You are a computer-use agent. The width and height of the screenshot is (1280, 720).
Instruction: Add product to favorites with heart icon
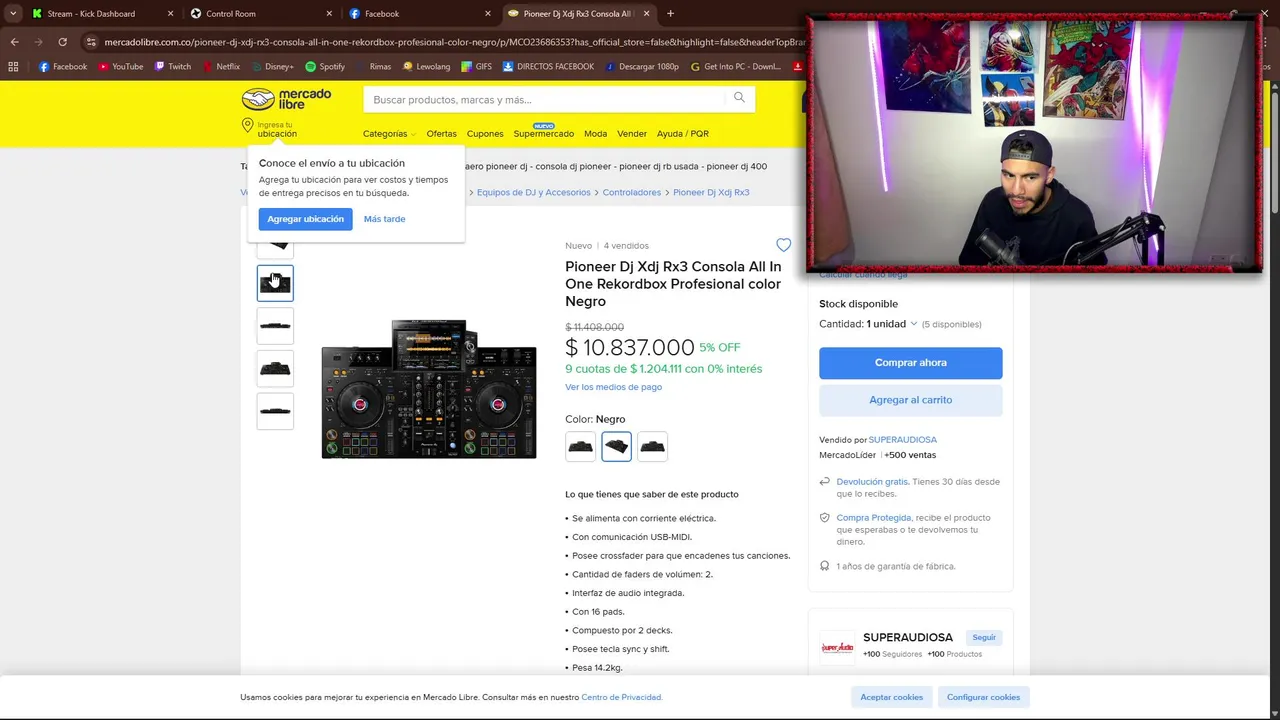[783, 245]
